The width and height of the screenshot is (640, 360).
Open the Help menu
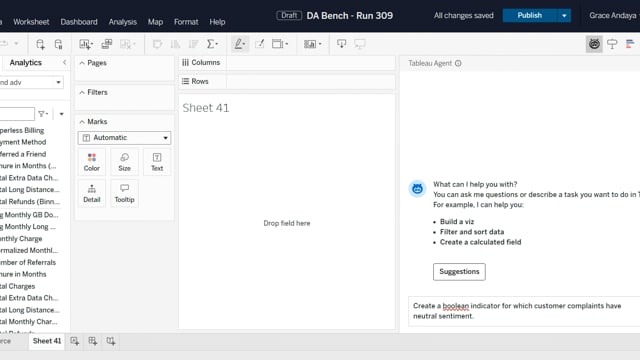pyautogui.click(x=217, y=22)
